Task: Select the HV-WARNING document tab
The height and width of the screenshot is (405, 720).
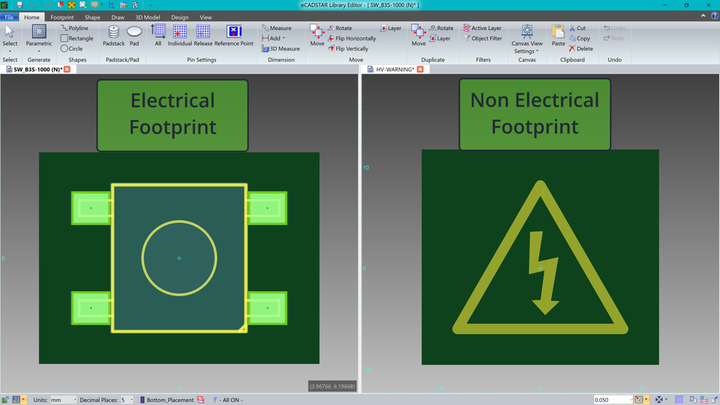Action: point(395,69)
